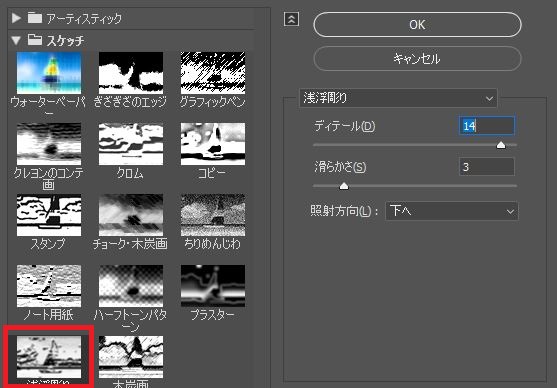557x388 pixels.
Task: Select the ウォーターペーパー filter thumbnail
Action: 49,73
